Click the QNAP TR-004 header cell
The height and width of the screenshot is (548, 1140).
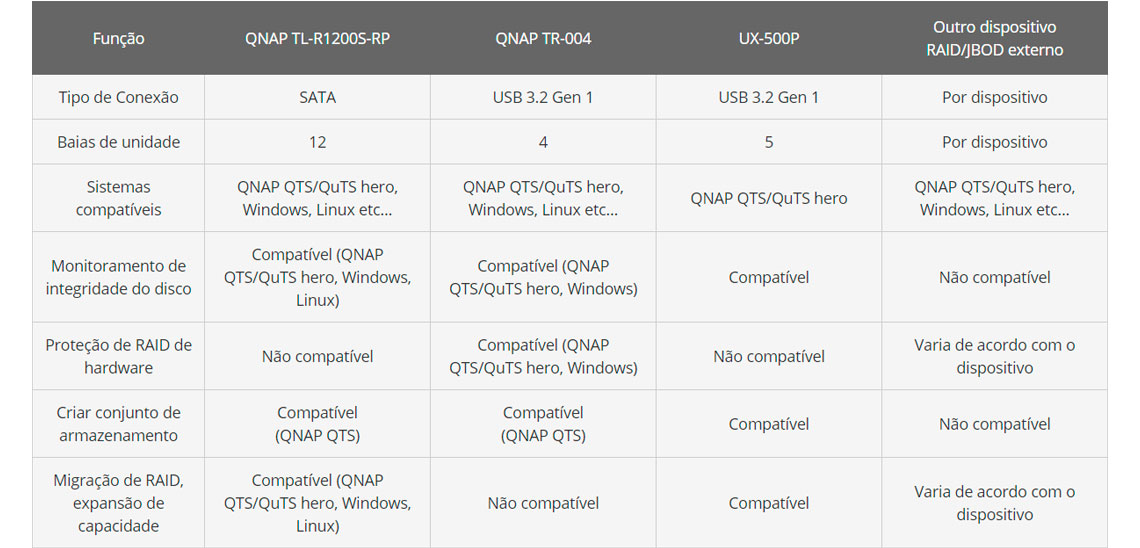coord(543,39)
